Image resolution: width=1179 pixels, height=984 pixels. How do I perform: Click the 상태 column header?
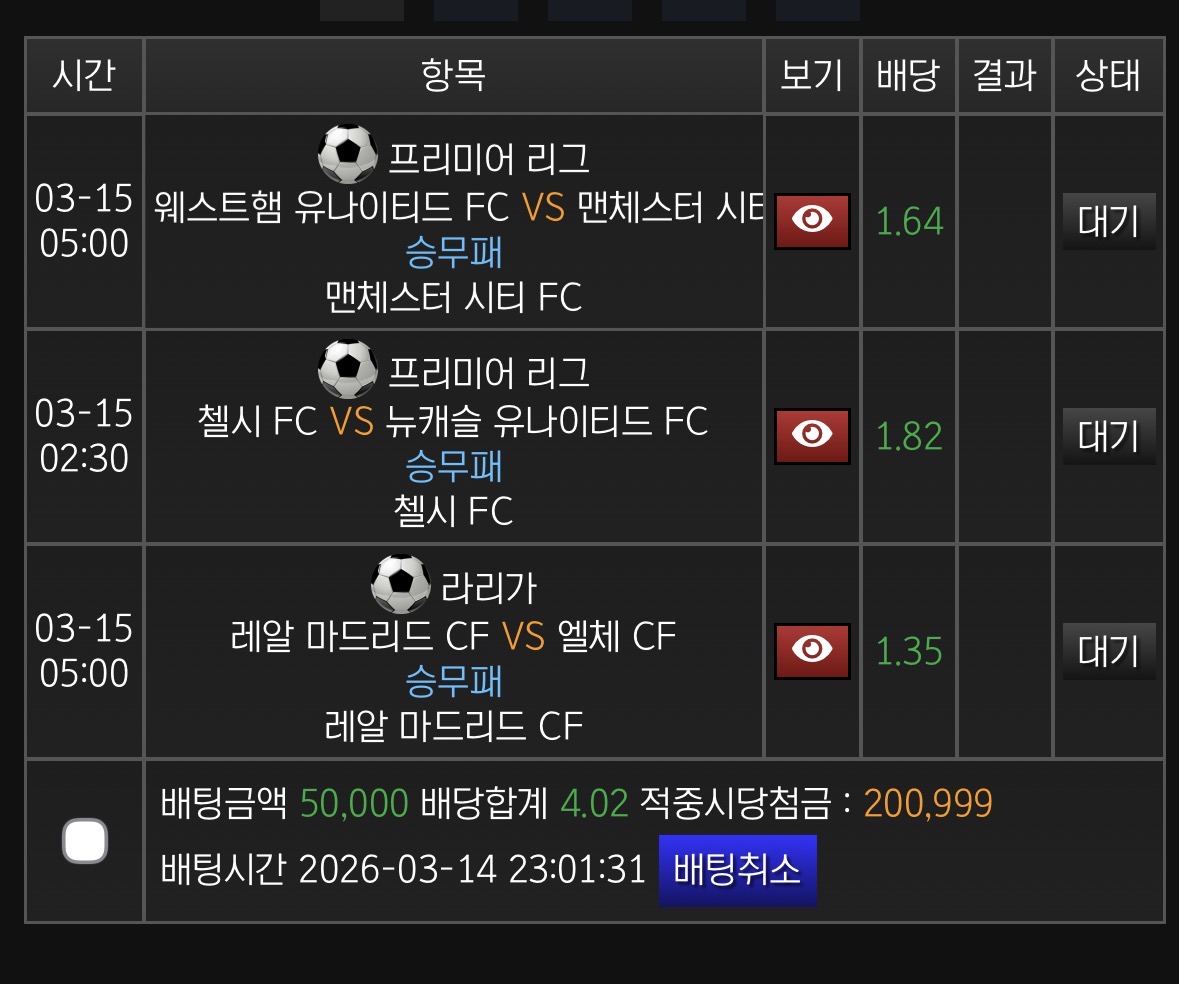(x=1108, y=76)
